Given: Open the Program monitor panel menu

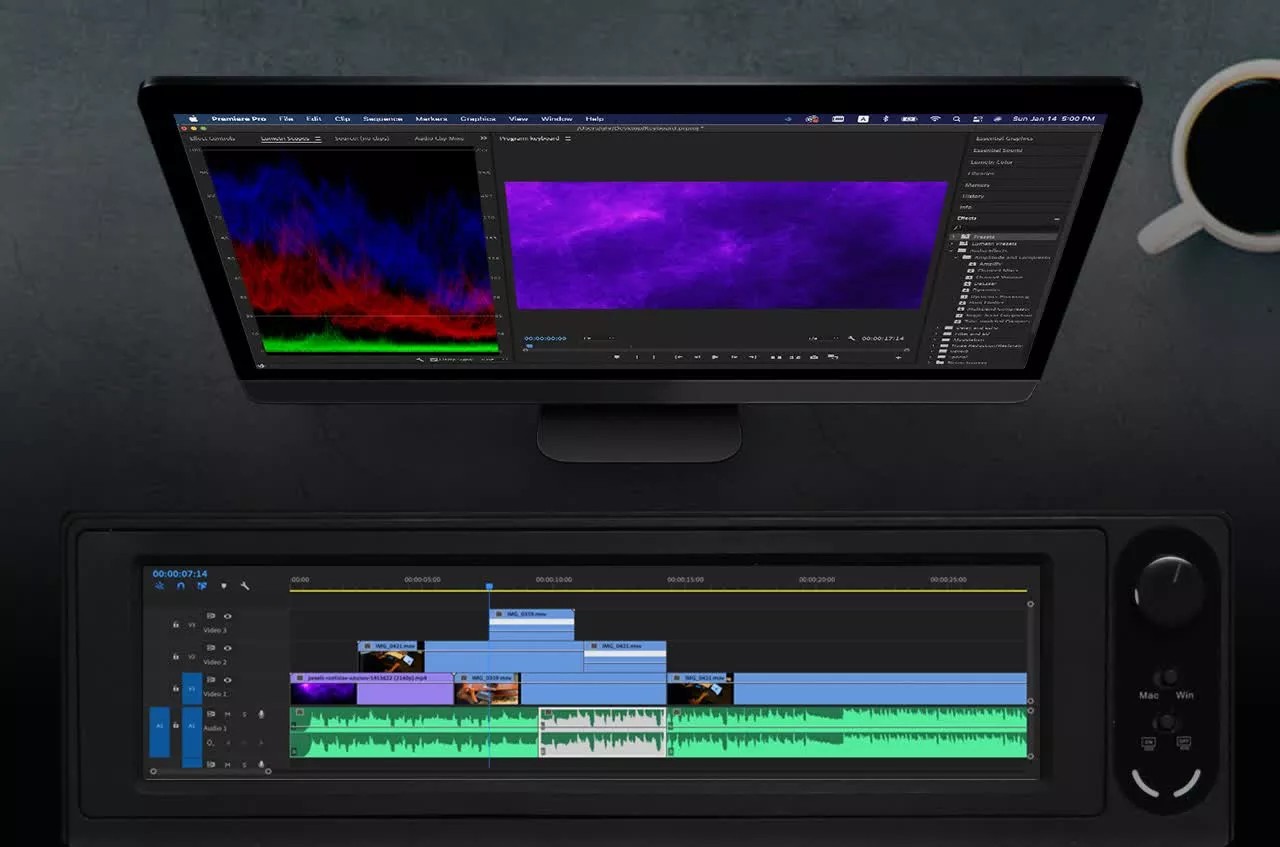Looking at the screenshot, I should point(568,139).
